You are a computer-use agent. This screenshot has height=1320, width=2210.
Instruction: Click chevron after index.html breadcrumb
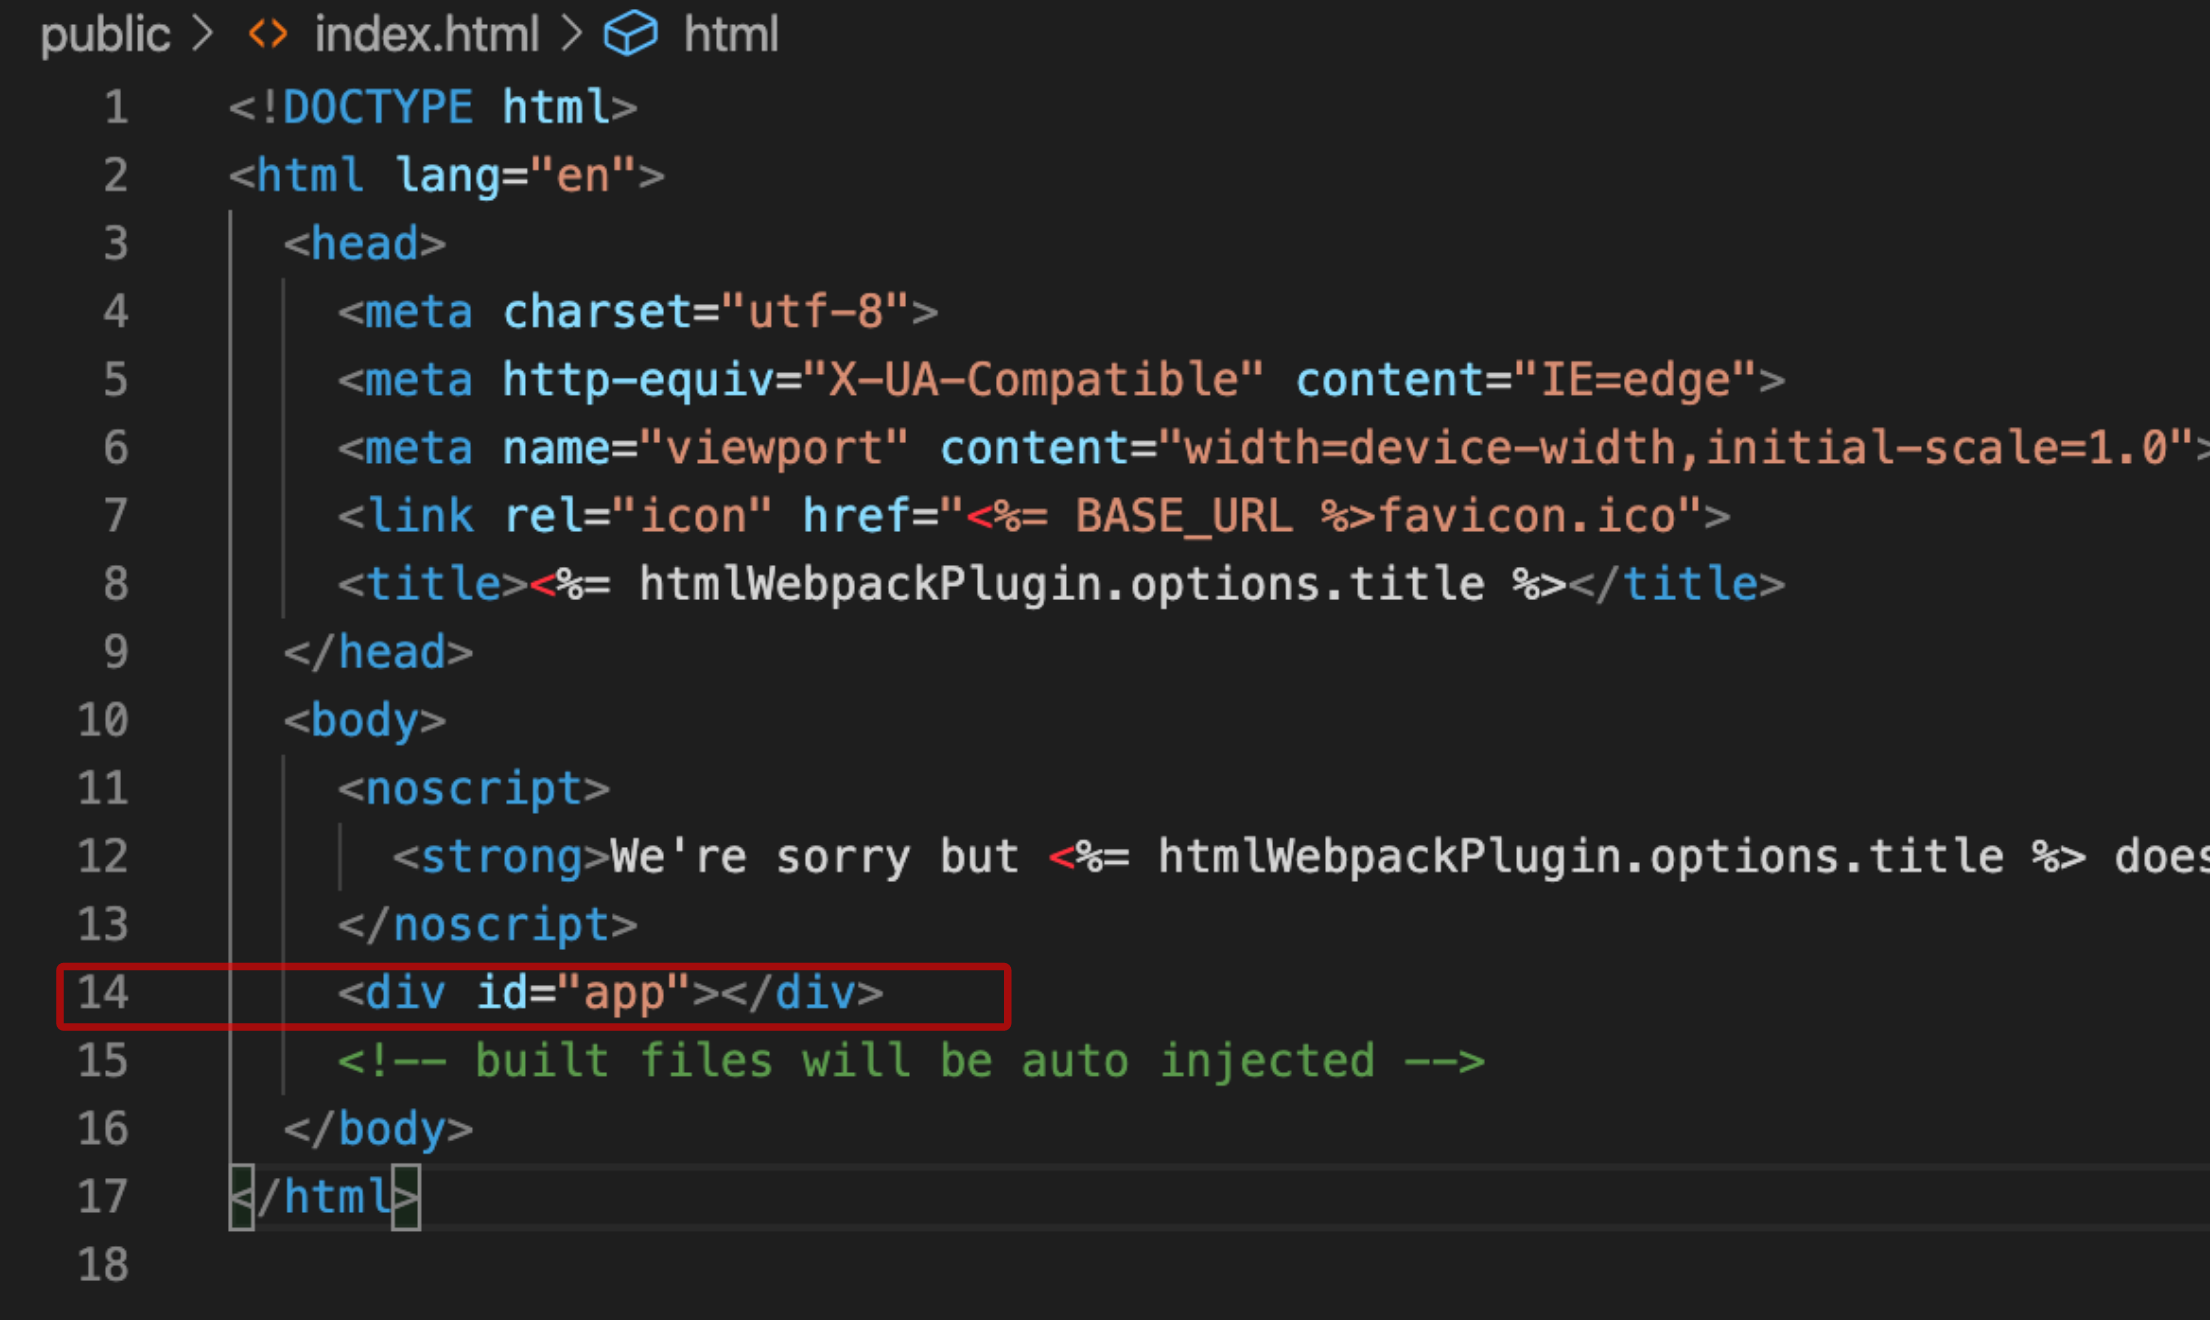572,35
